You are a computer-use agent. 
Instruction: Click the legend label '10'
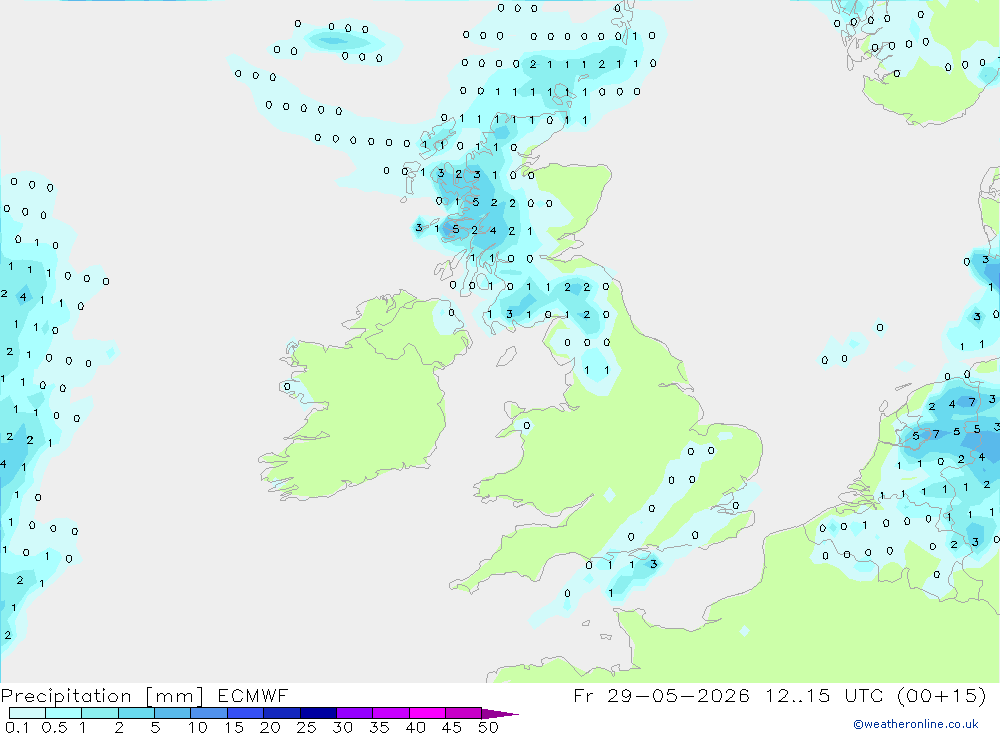198,727
